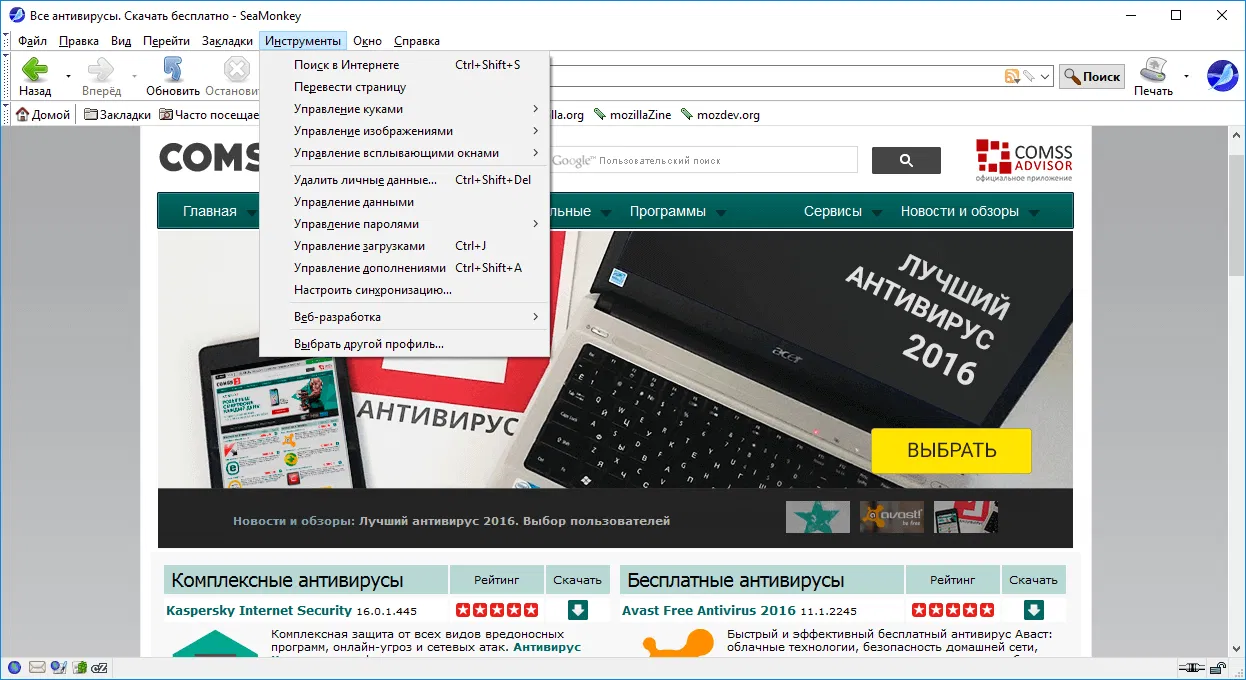Click Kaspersky green download arrow icon
Screen dimensions: 1246x680
click(x=577, y=609)
